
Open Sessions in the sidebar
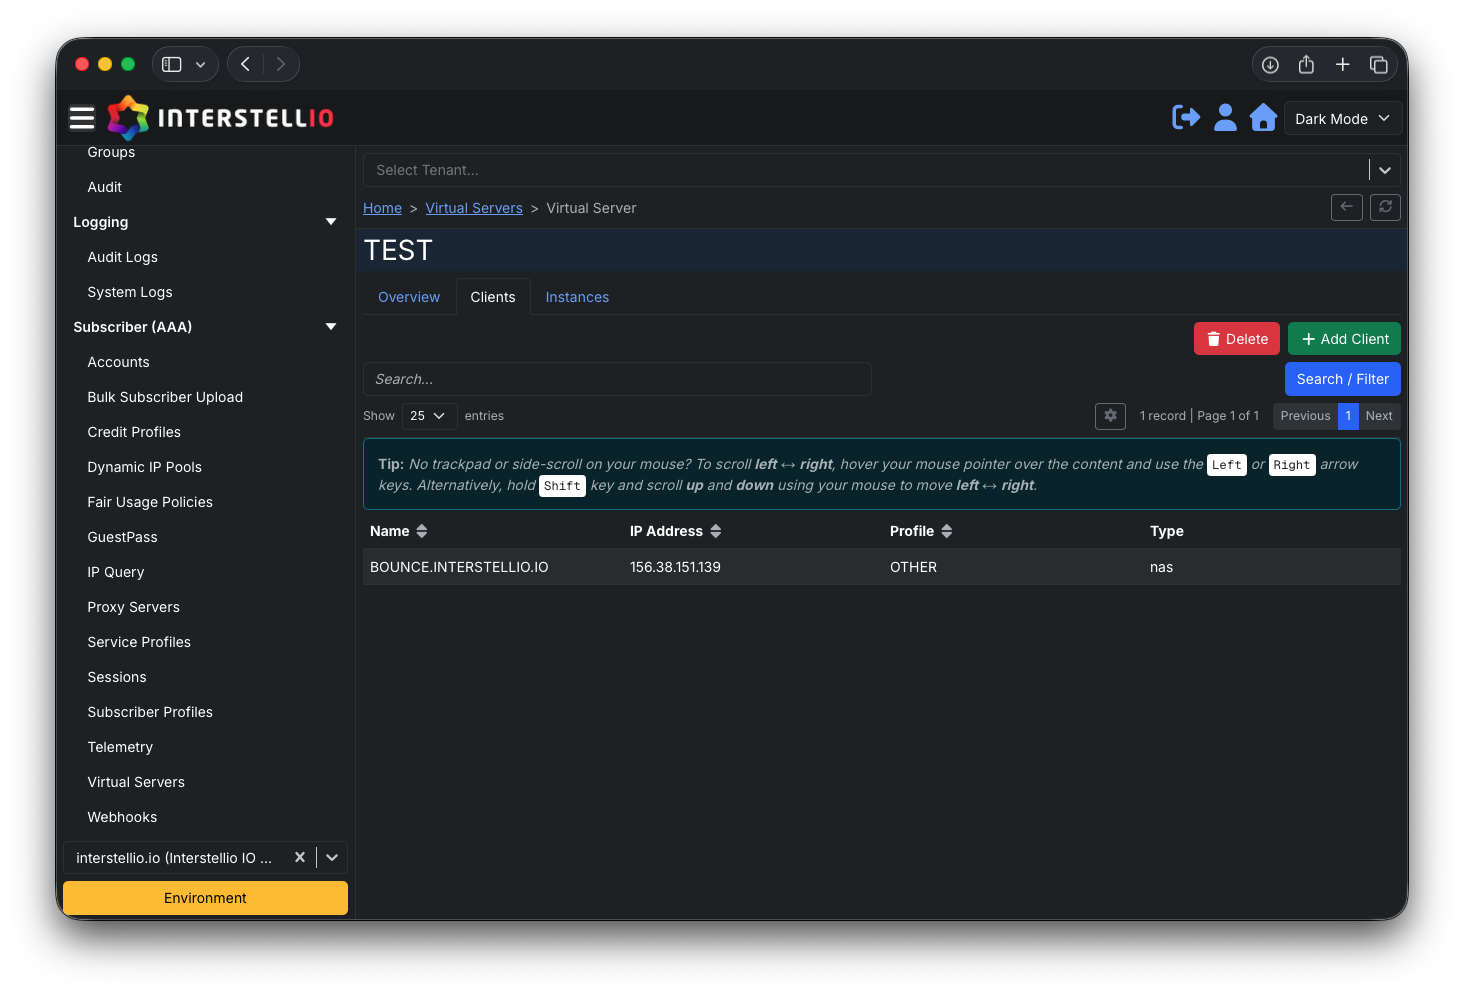[x=117, y=677]
